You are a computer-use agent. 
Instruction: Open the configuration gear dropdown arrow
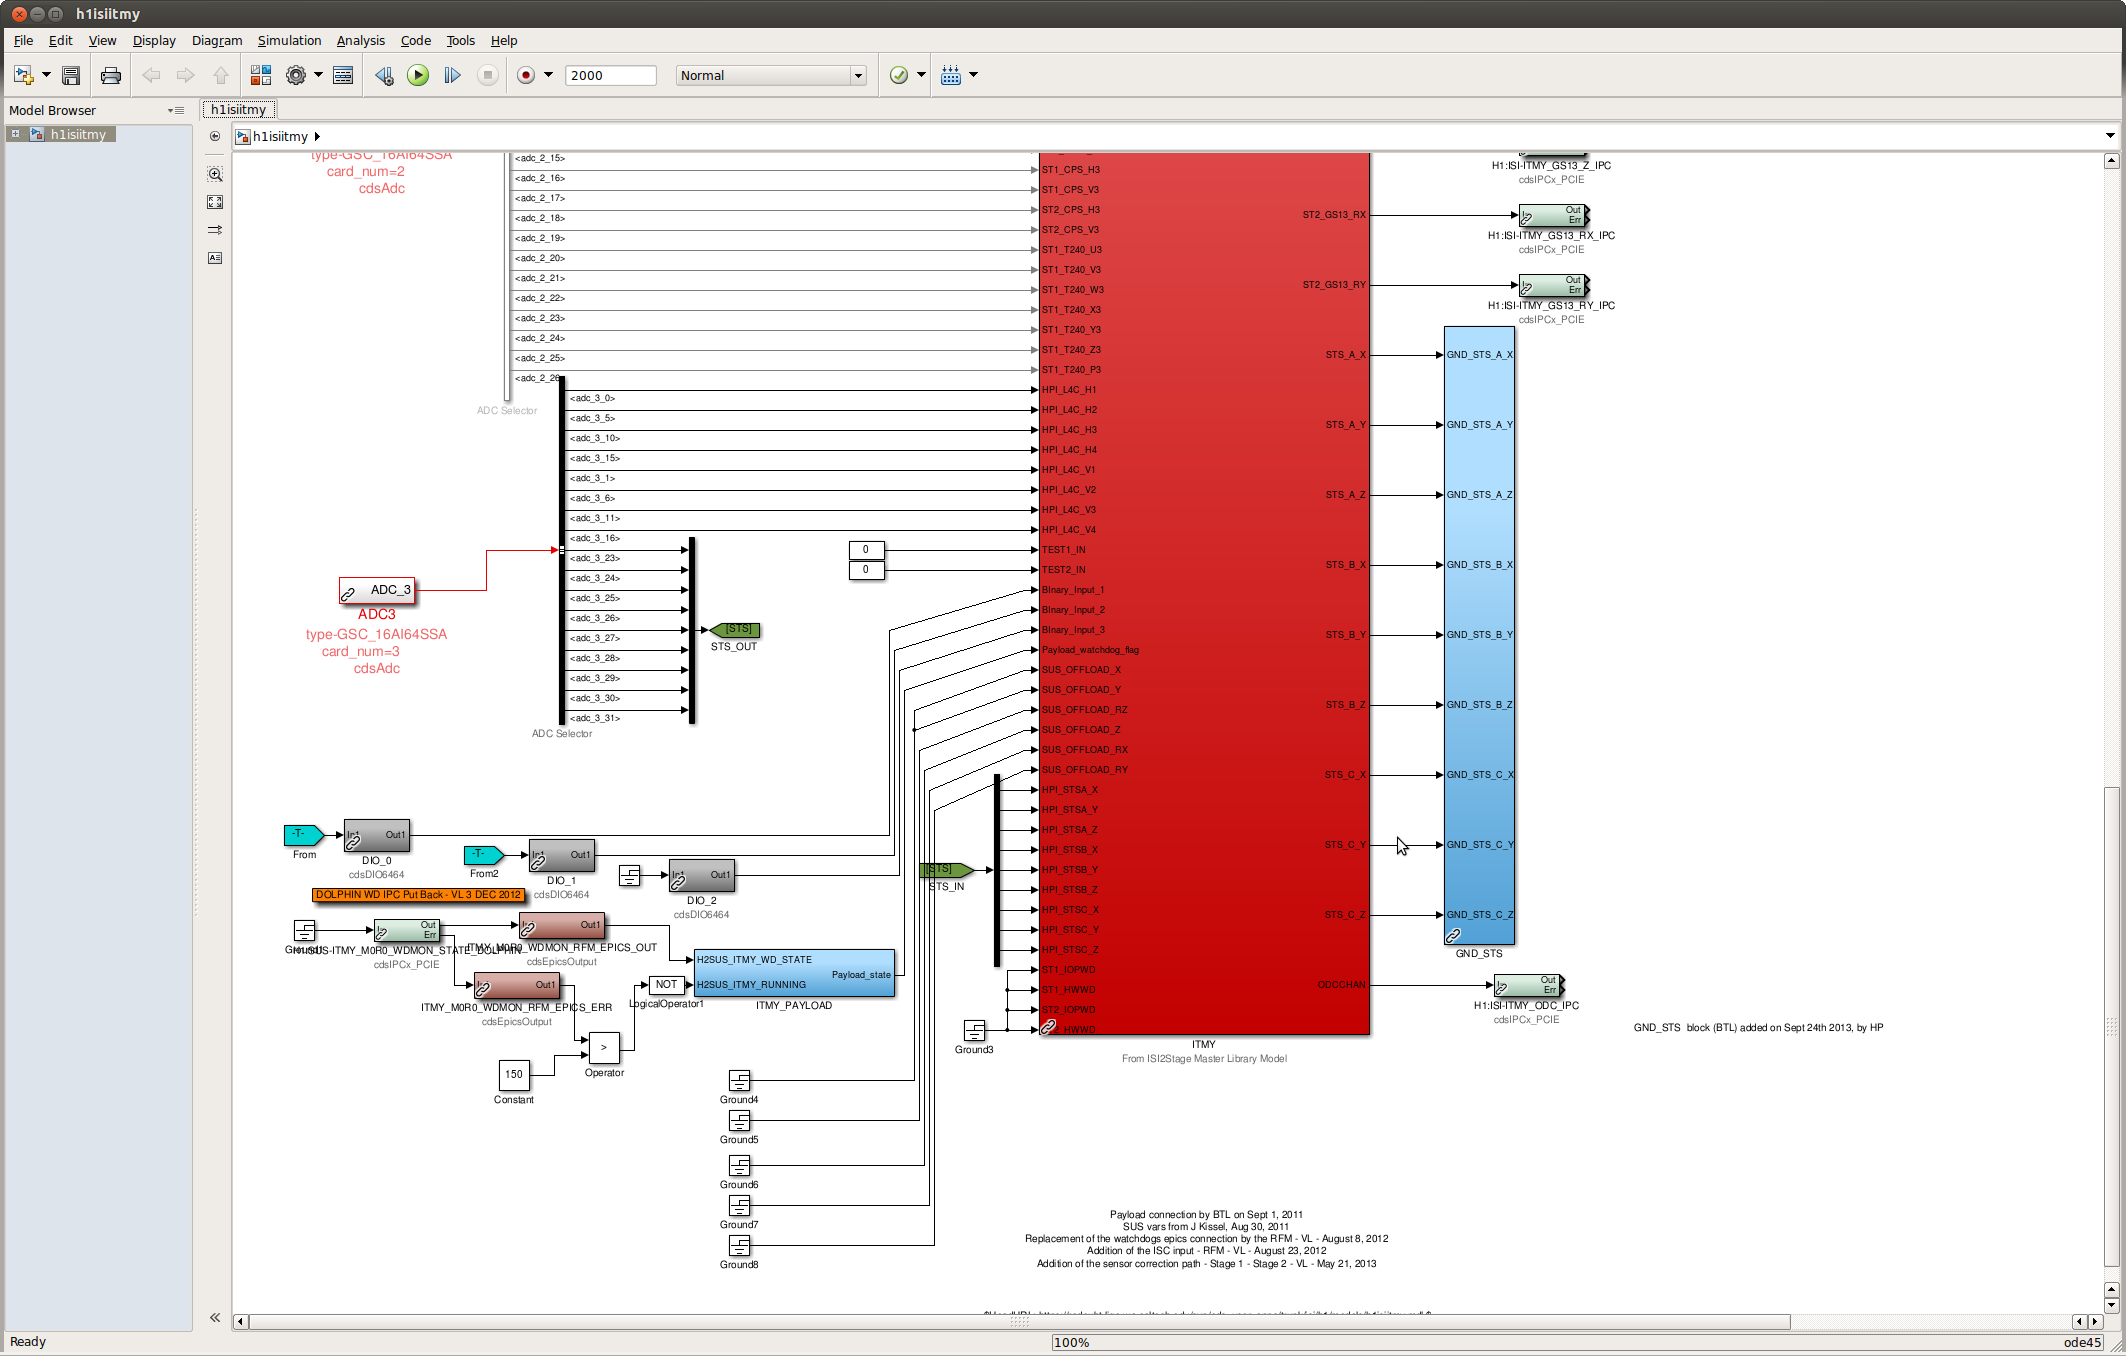318,75
